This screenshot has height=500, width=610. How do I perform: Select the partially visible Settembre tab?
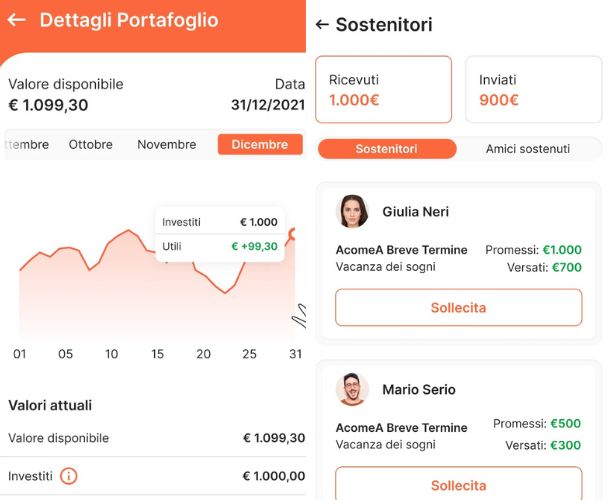coord(26,145)
